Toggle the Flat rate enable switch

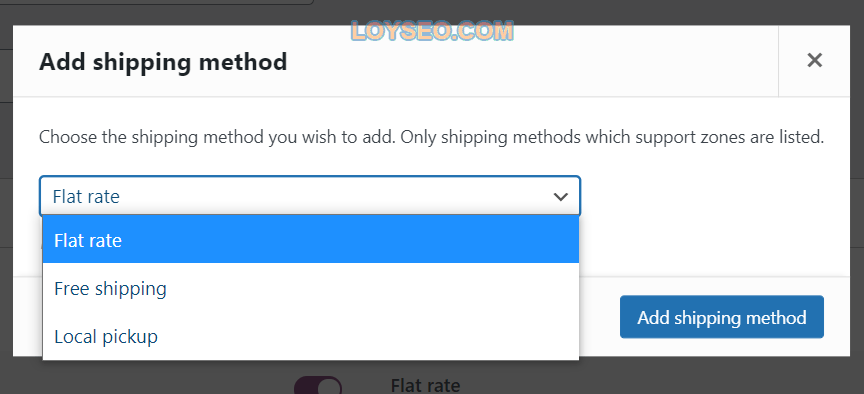coord(318,385)
